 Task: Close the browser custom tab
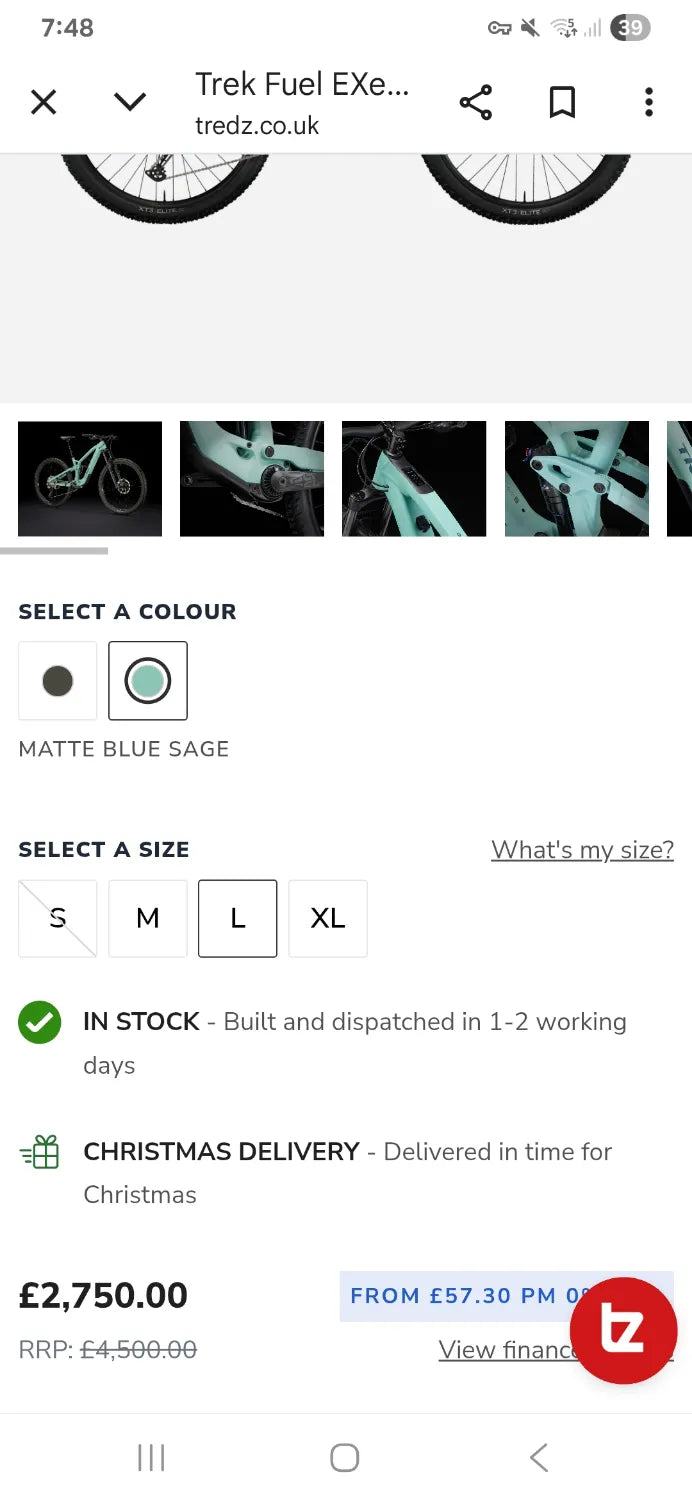[x=44, y=102]
